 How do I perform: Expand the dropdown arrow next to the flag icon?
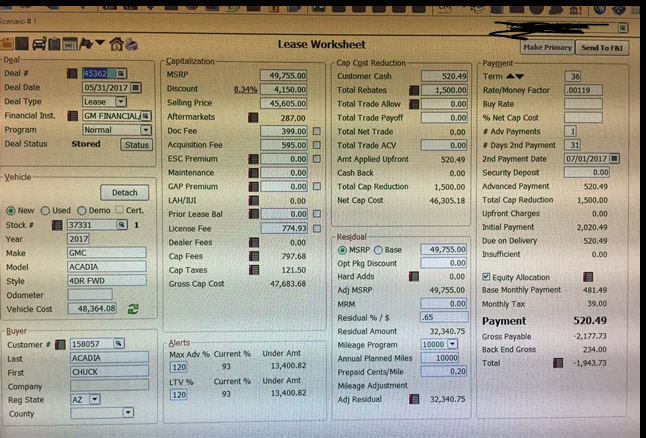pyautogui.click(x=100, y=43)
